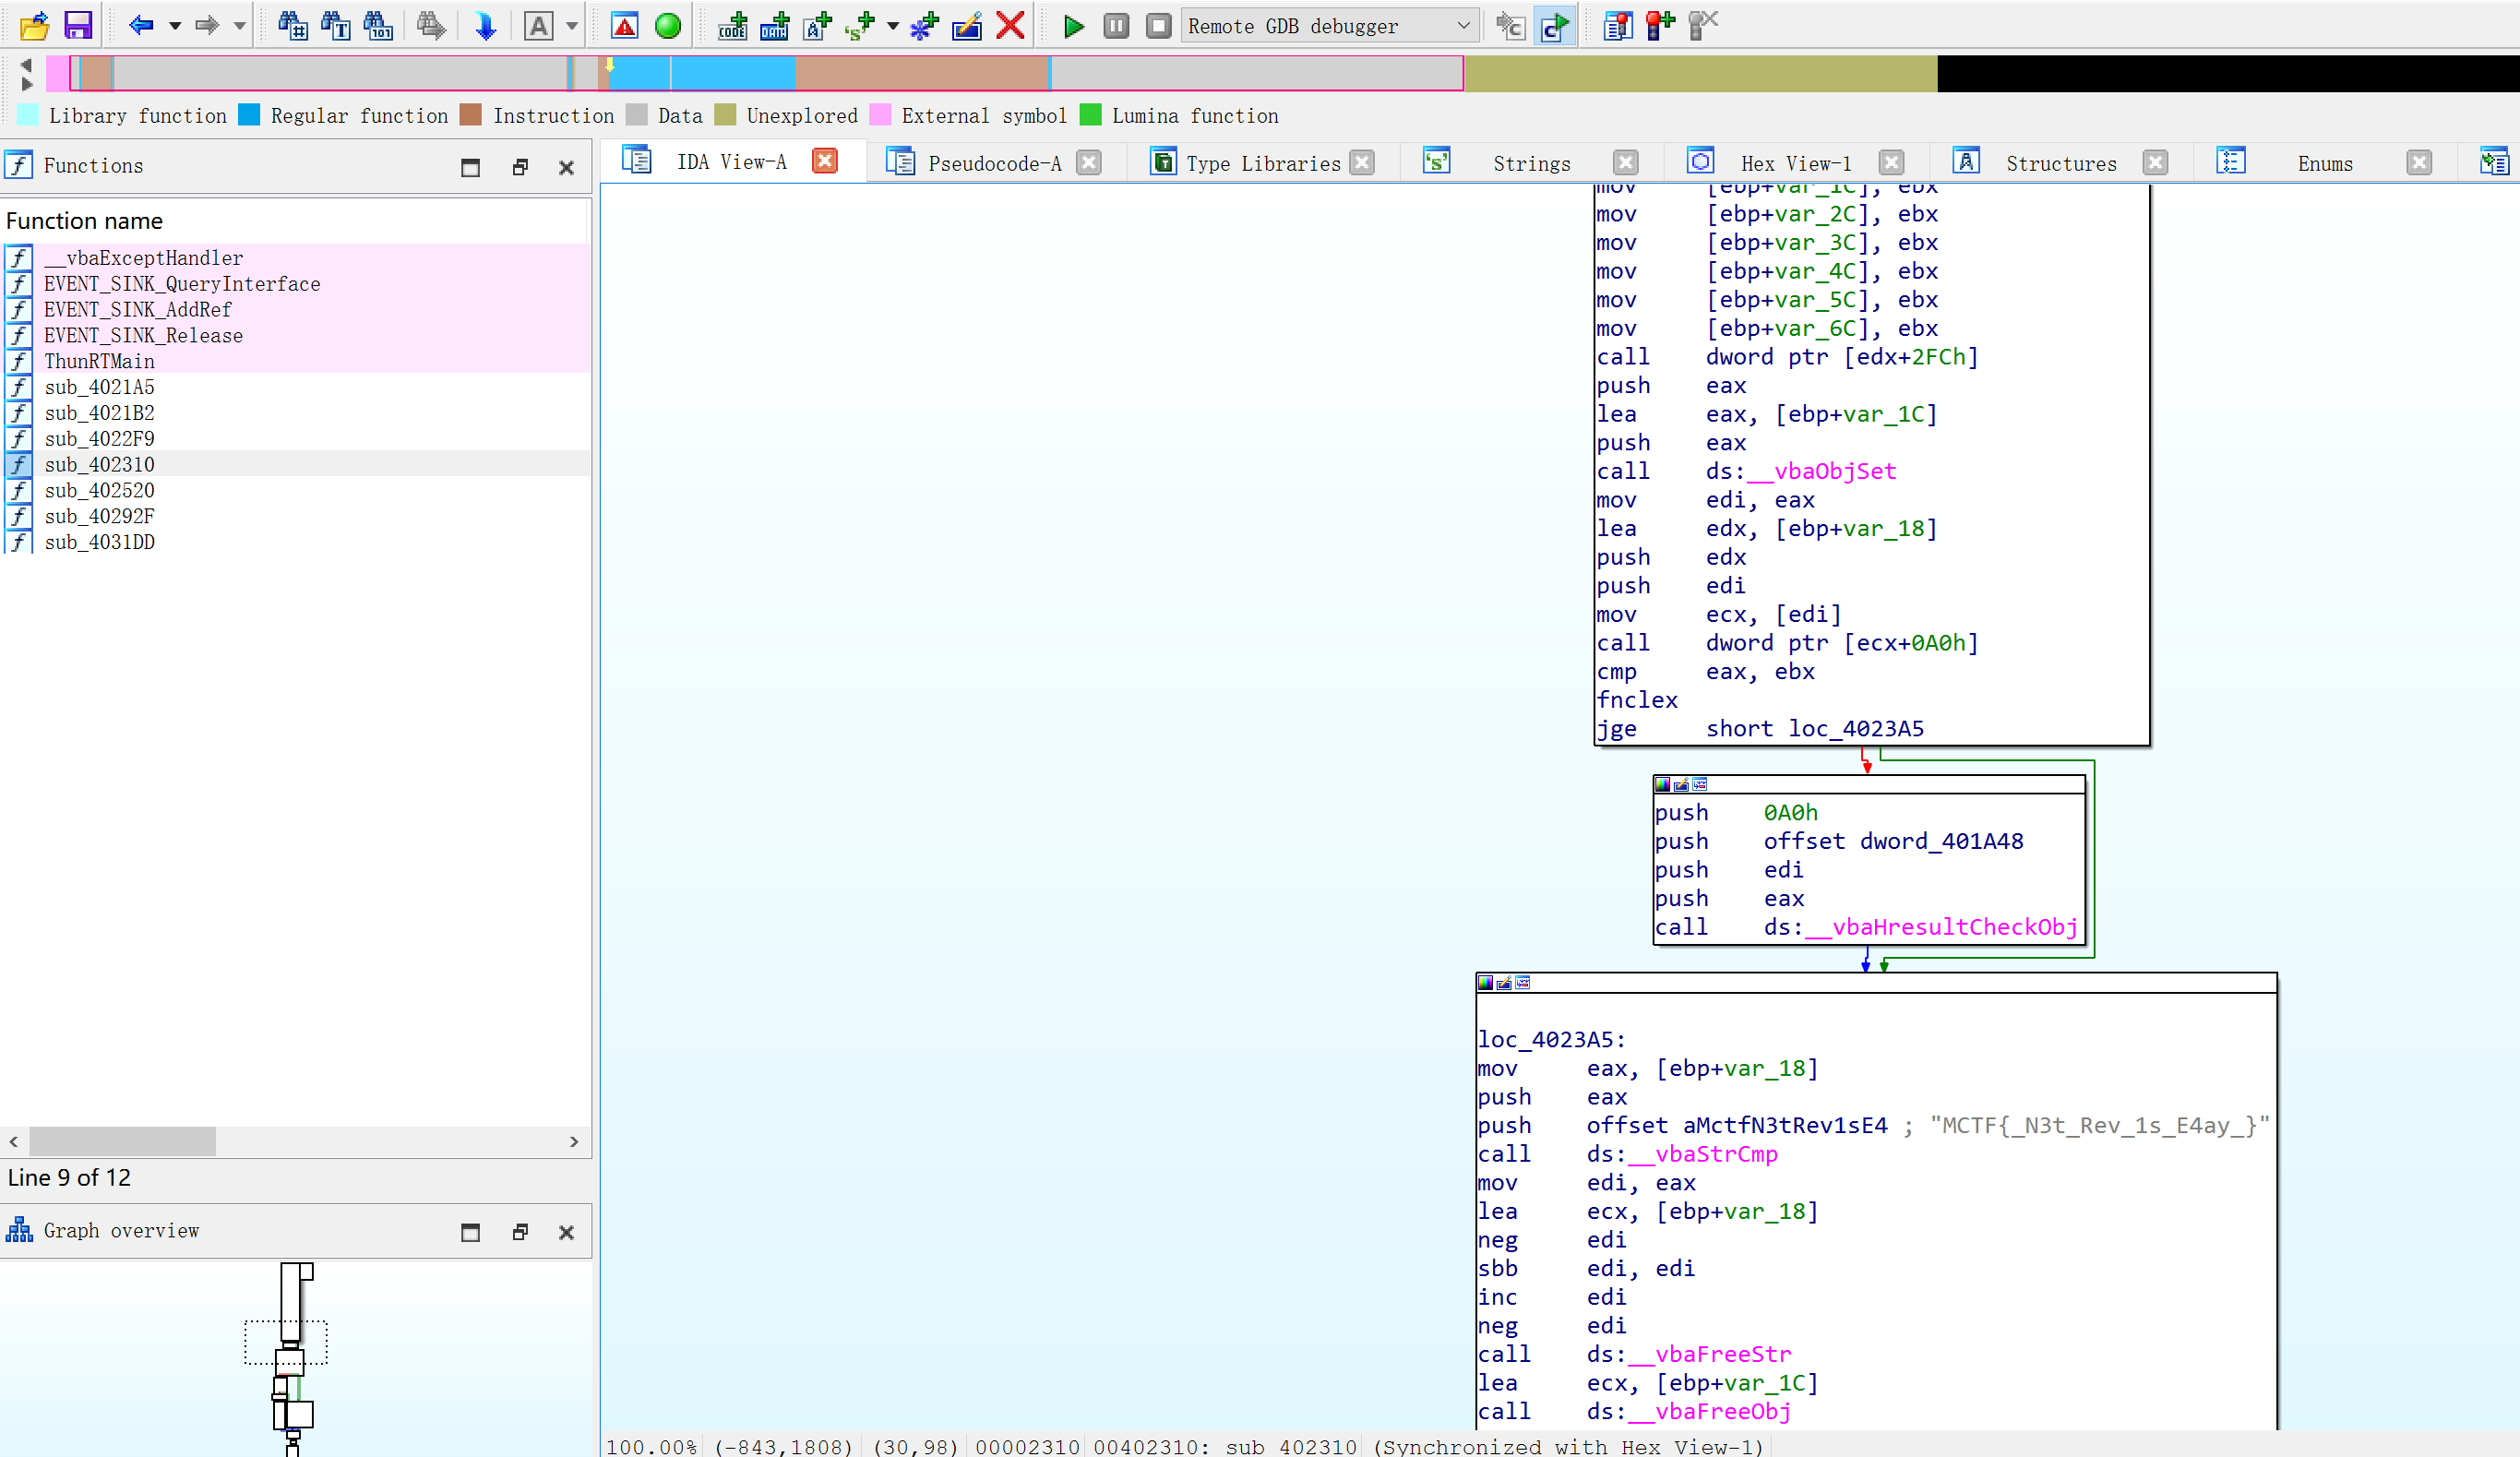Screen dimensions: 2520x1457
Task: Click the Open file folder icon
Action: pyautogui.click(x=34, y=25)
